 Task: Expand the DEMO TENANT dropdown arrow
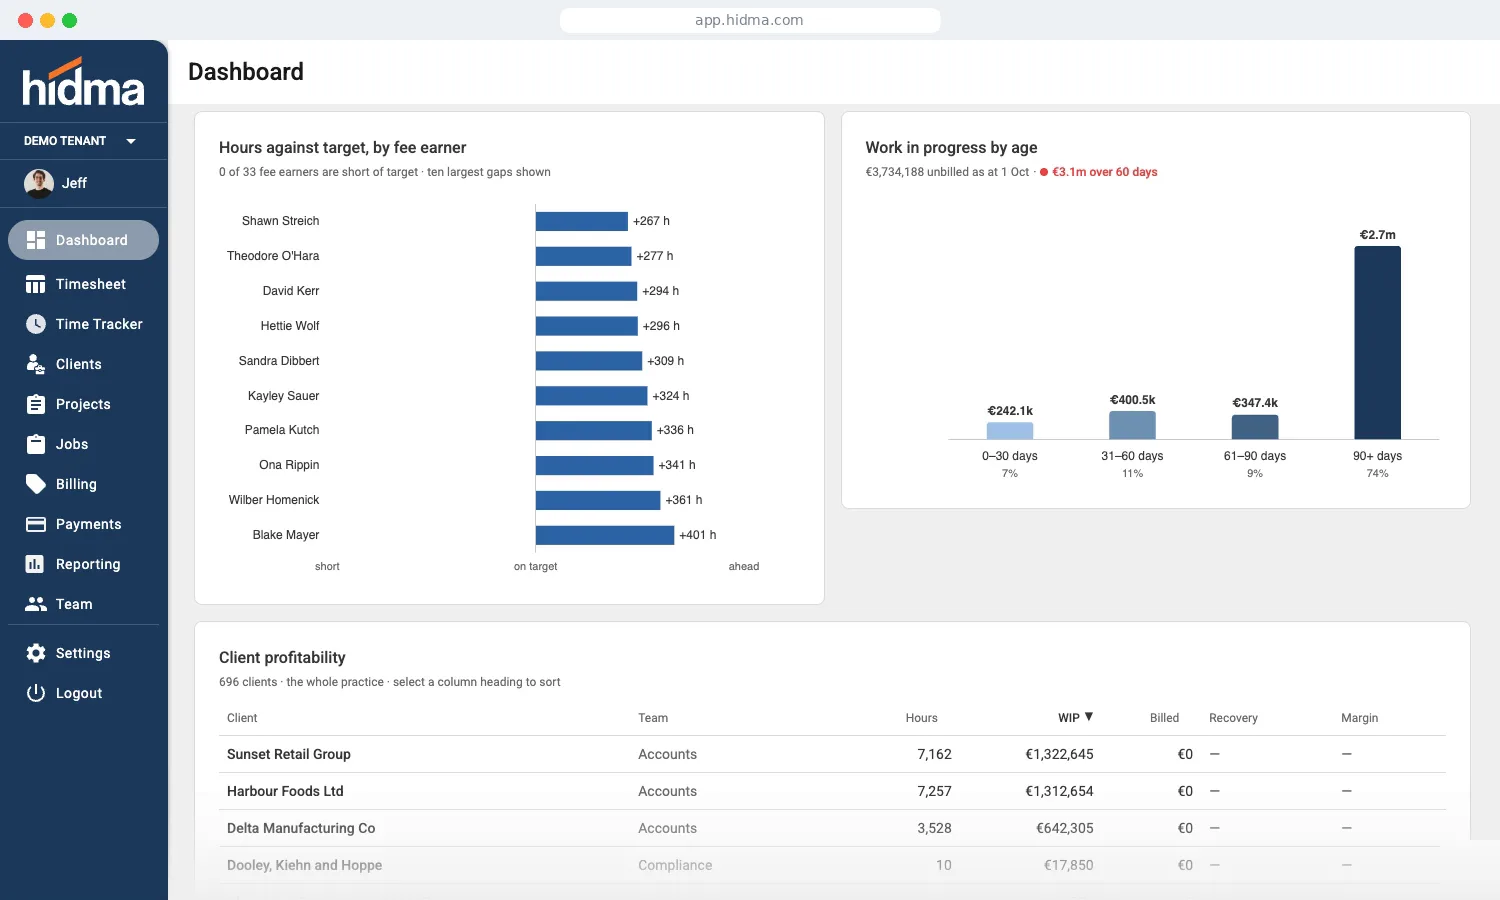[x=131, y=141]
